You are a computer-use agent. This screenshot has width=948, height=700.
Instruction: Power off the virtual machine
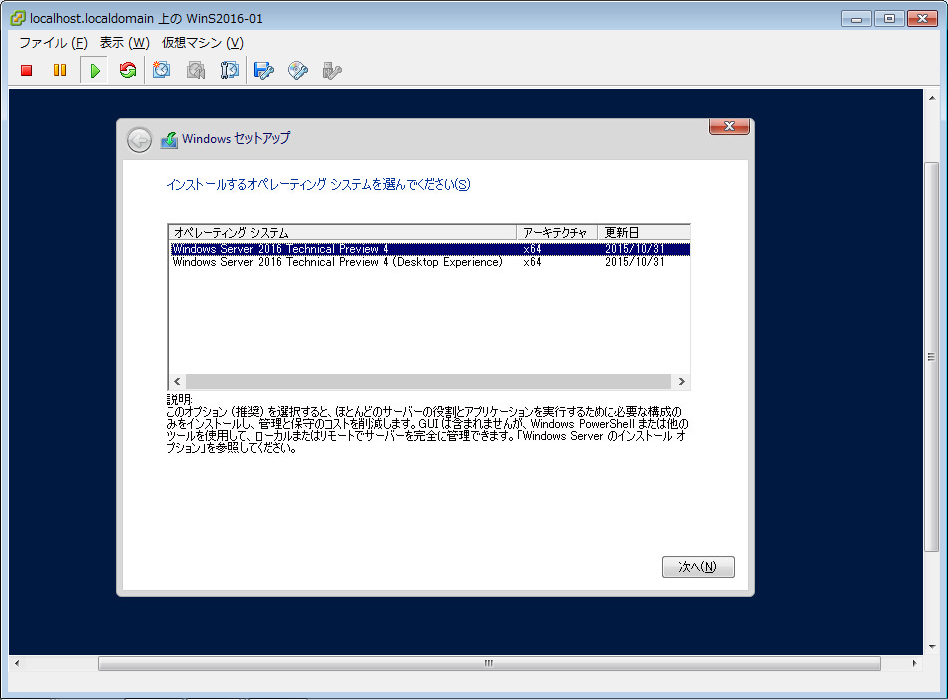(x=25, y=70)
